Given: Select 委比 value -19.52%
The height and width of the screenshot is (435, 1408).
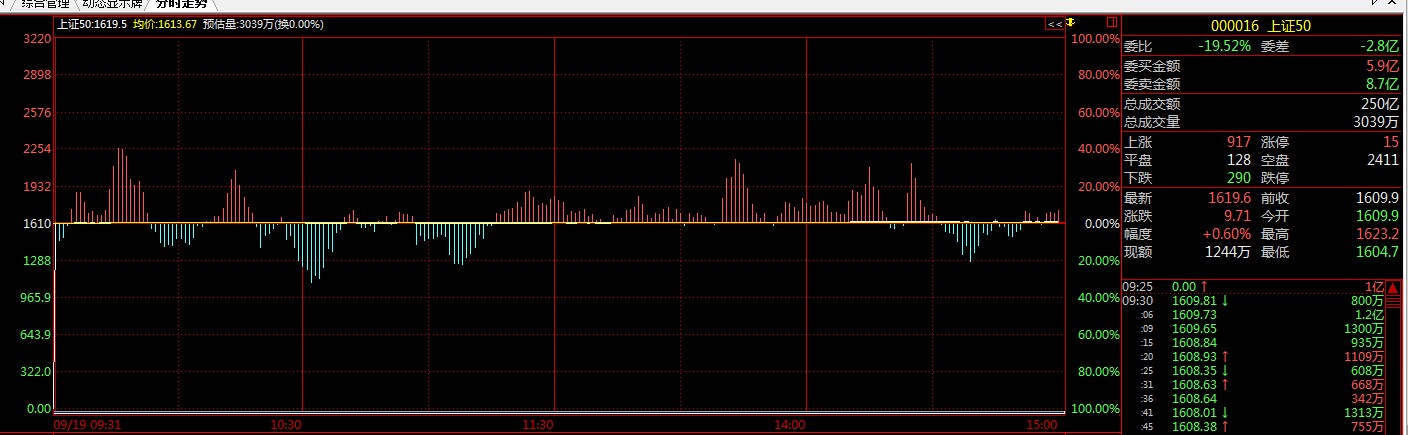Looking at the screenshot, I should 1225,46.
